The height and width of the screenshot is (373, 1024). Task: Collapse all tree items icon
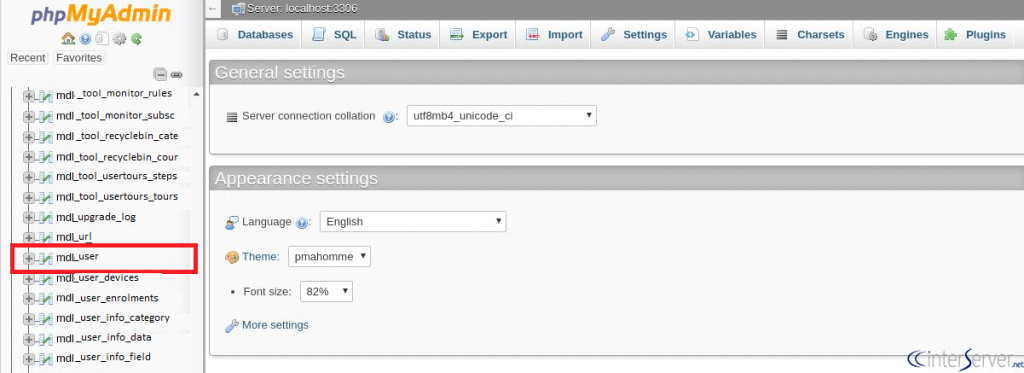coord(160,74)
